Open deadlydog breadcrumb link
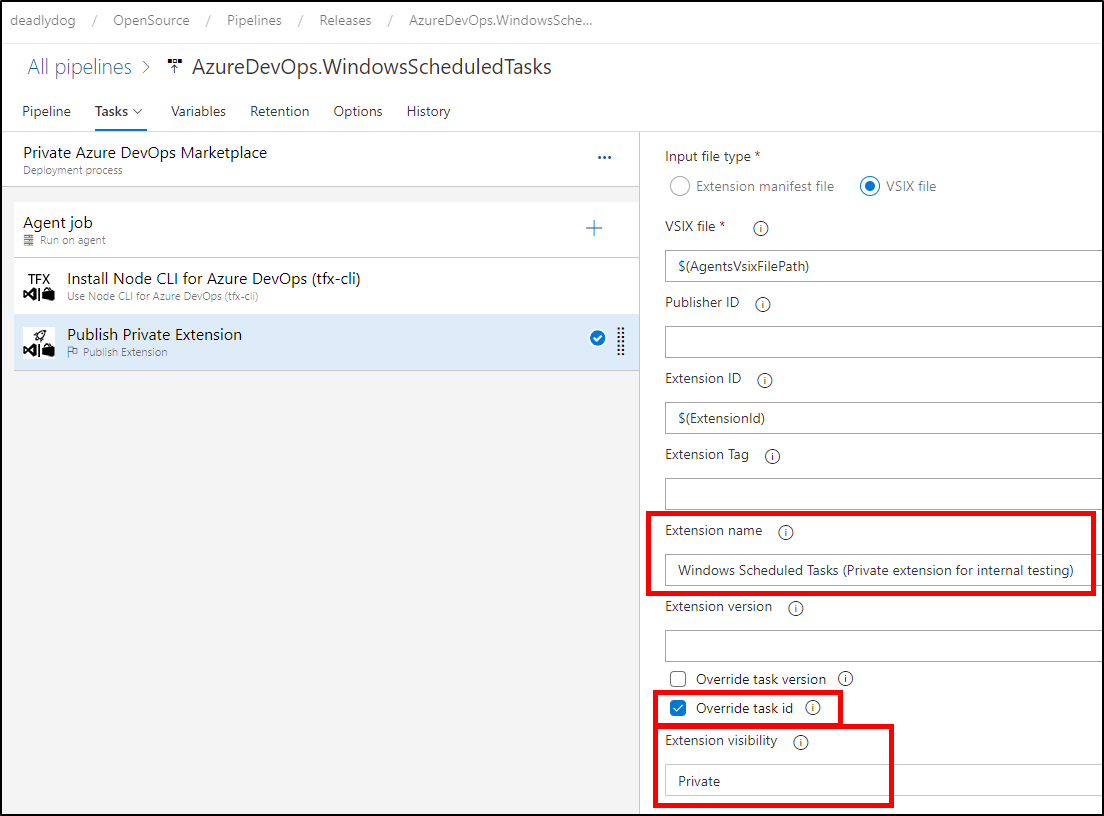The height and width of the screenshot is (816, 1104). (43, 20)
